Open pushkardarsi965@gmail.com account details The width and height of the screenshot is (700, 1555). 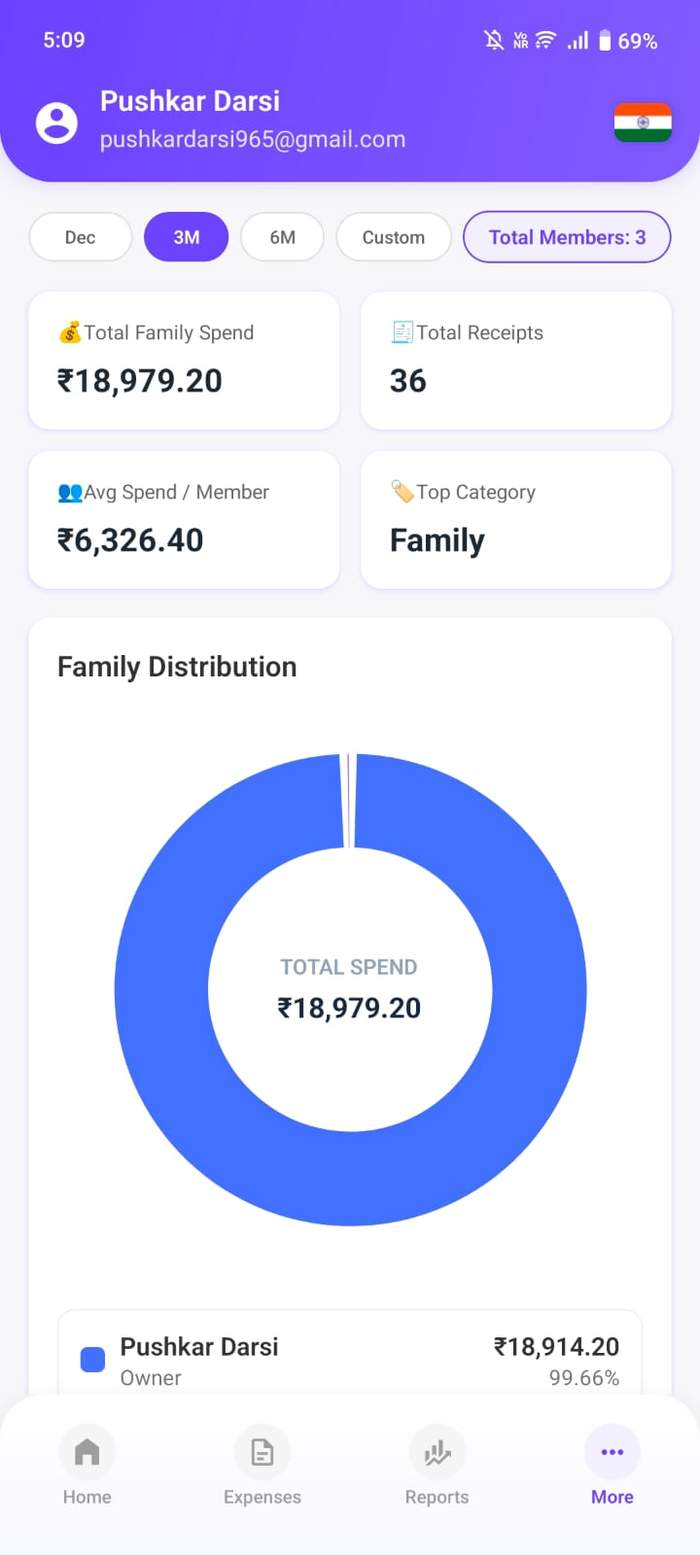[253, 139]
